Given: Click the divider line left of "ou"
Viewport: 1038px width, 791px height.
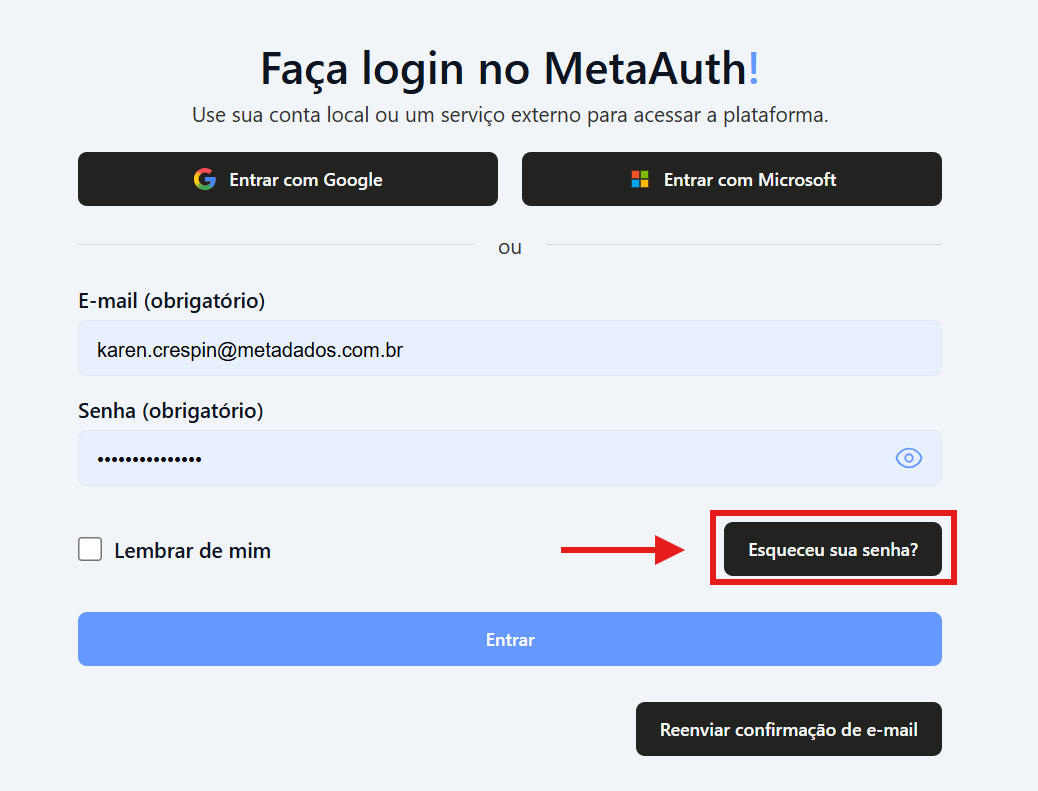Looking at the screenshot, I should [x=276, y=245].
